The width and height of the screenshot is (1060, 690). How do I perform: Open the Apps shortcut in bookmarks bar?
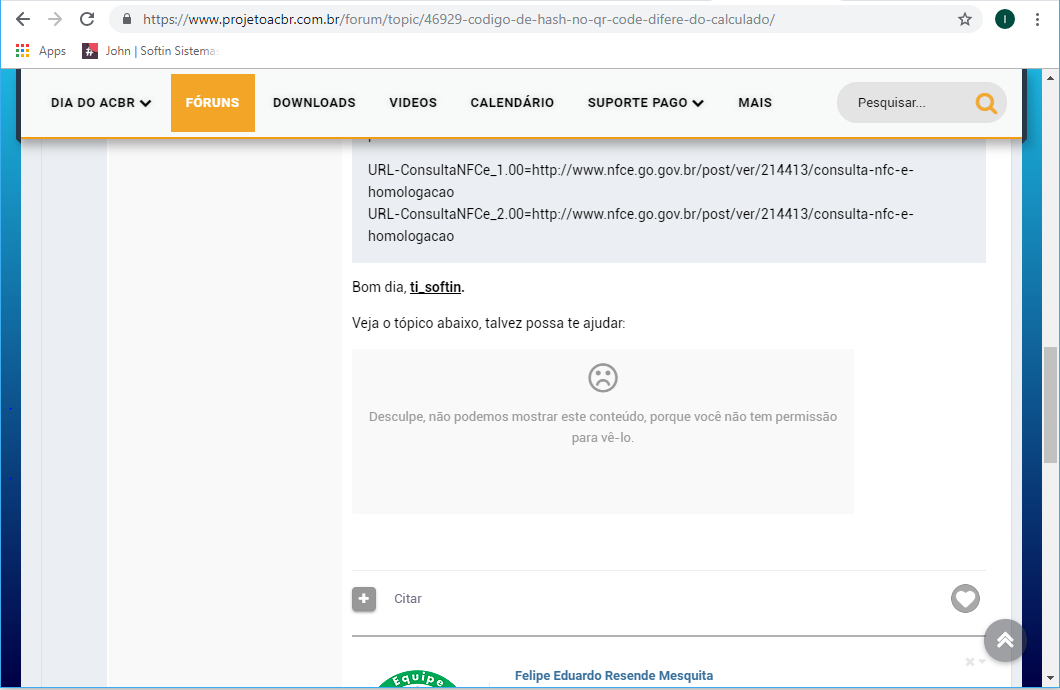click(41, 51)
